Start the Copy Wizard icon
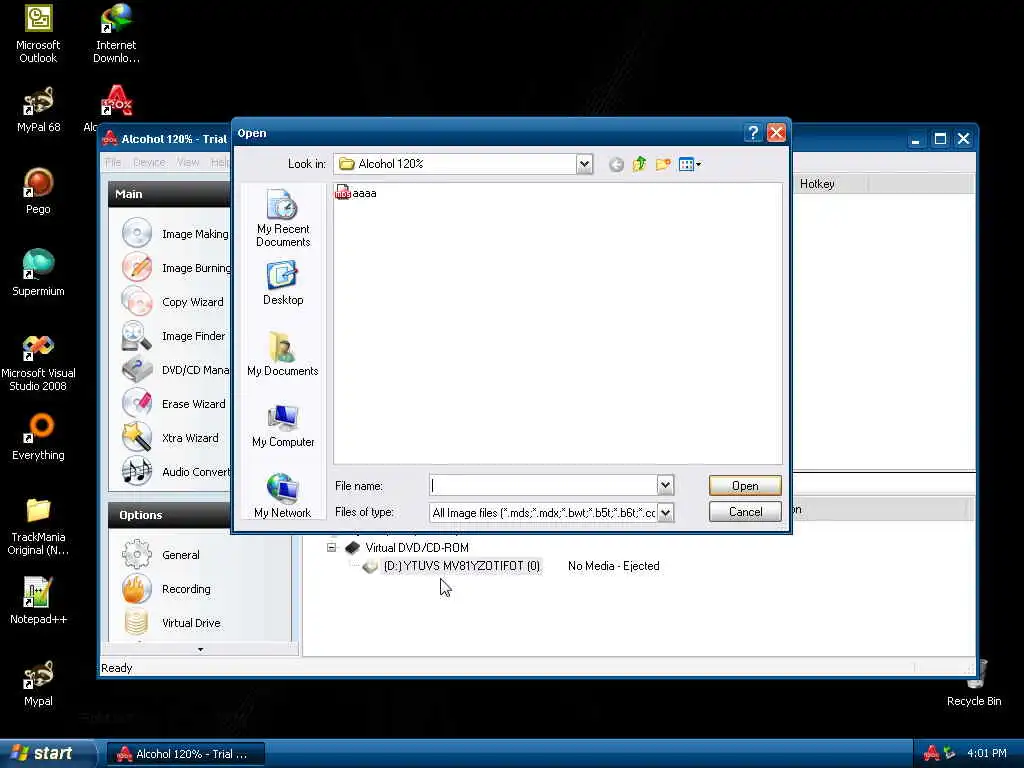The image size is (1024, 768). click(x=136, y=301)
